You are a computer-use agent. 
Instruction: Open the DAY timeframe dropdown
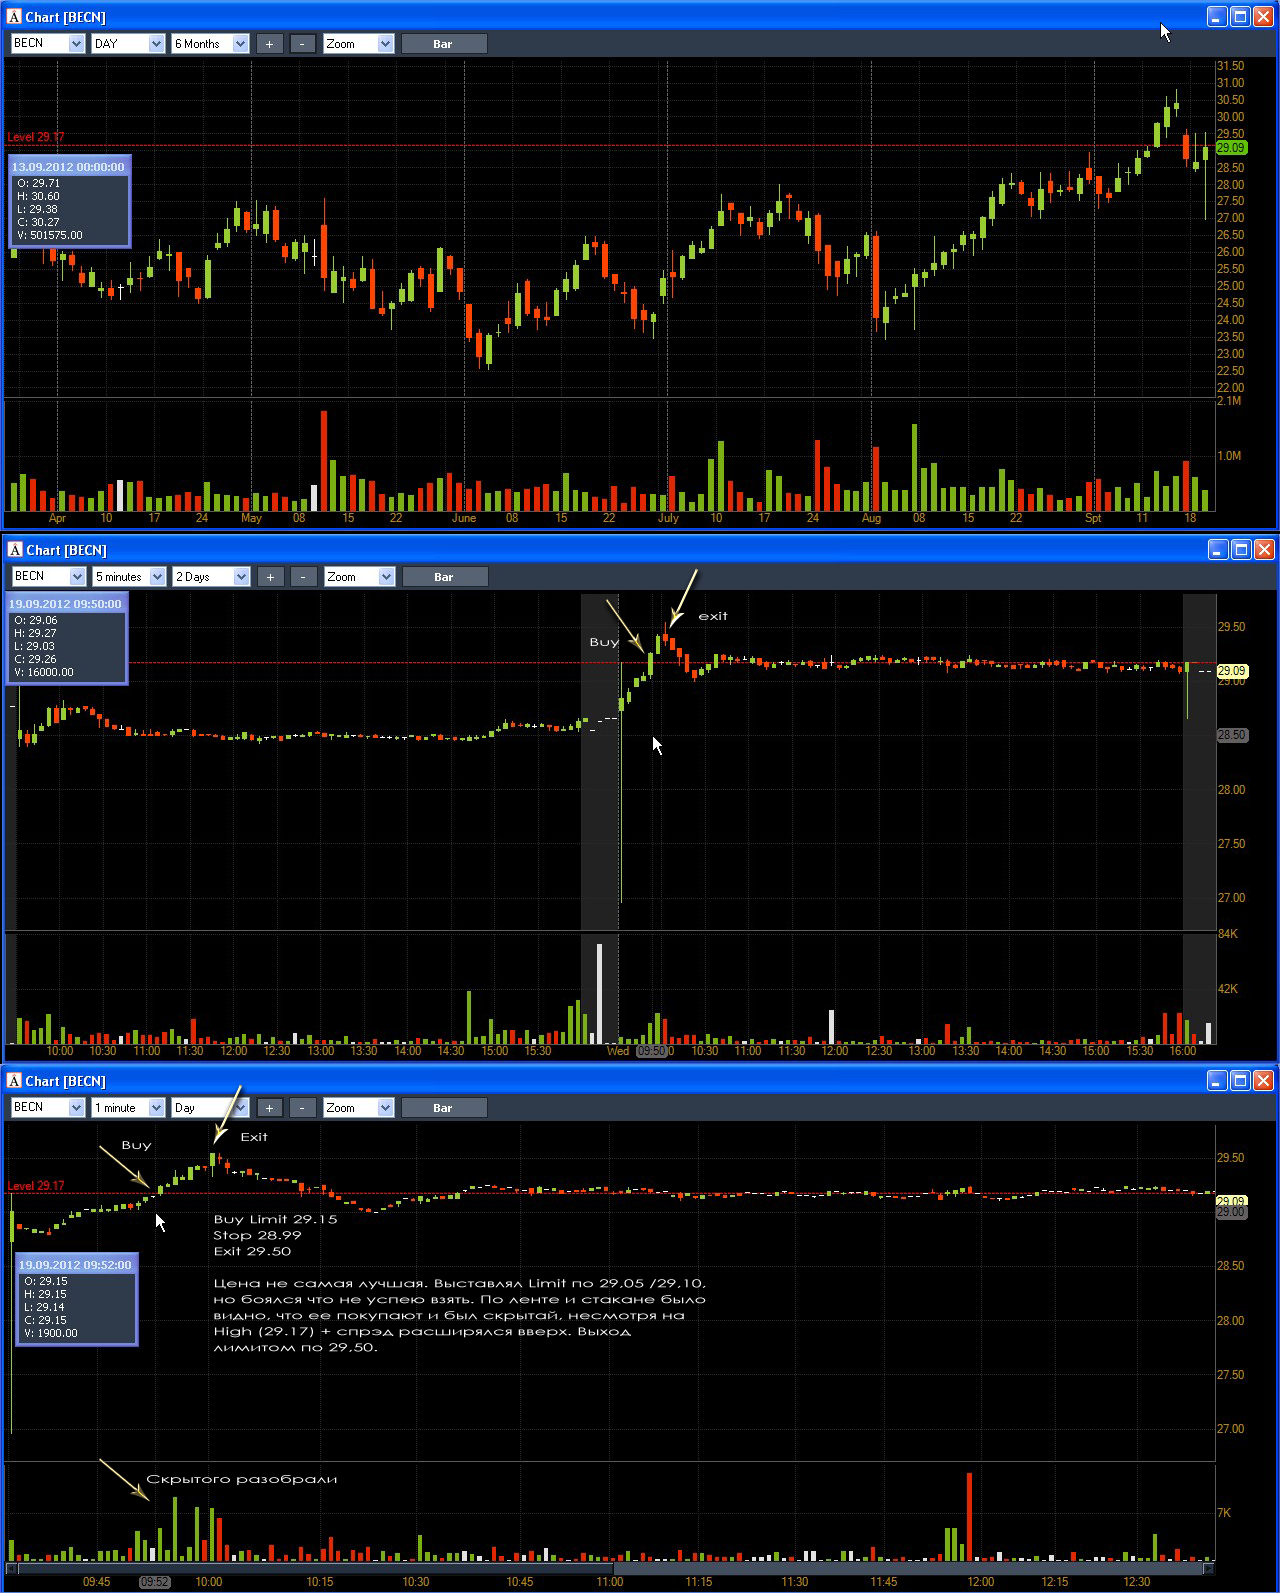click(x=128, y=44)
